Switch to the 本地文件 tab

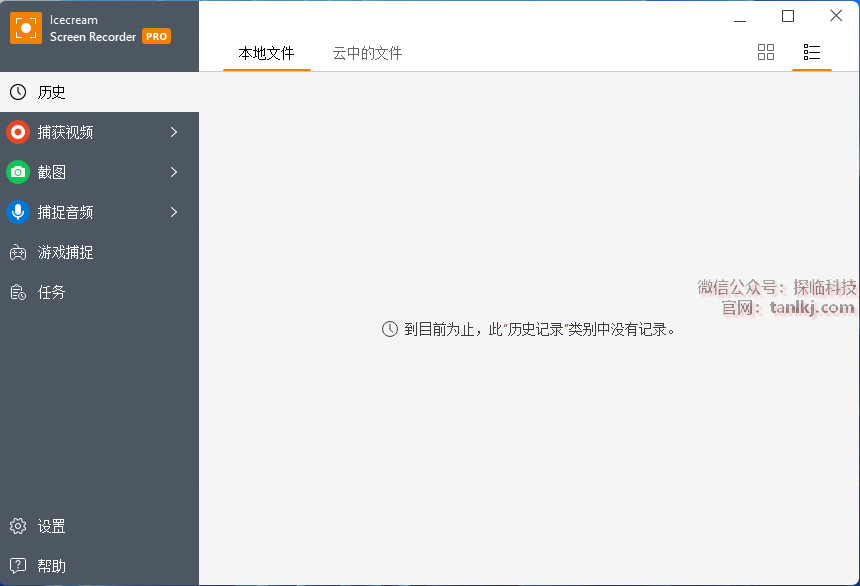(x=266, y=53)
